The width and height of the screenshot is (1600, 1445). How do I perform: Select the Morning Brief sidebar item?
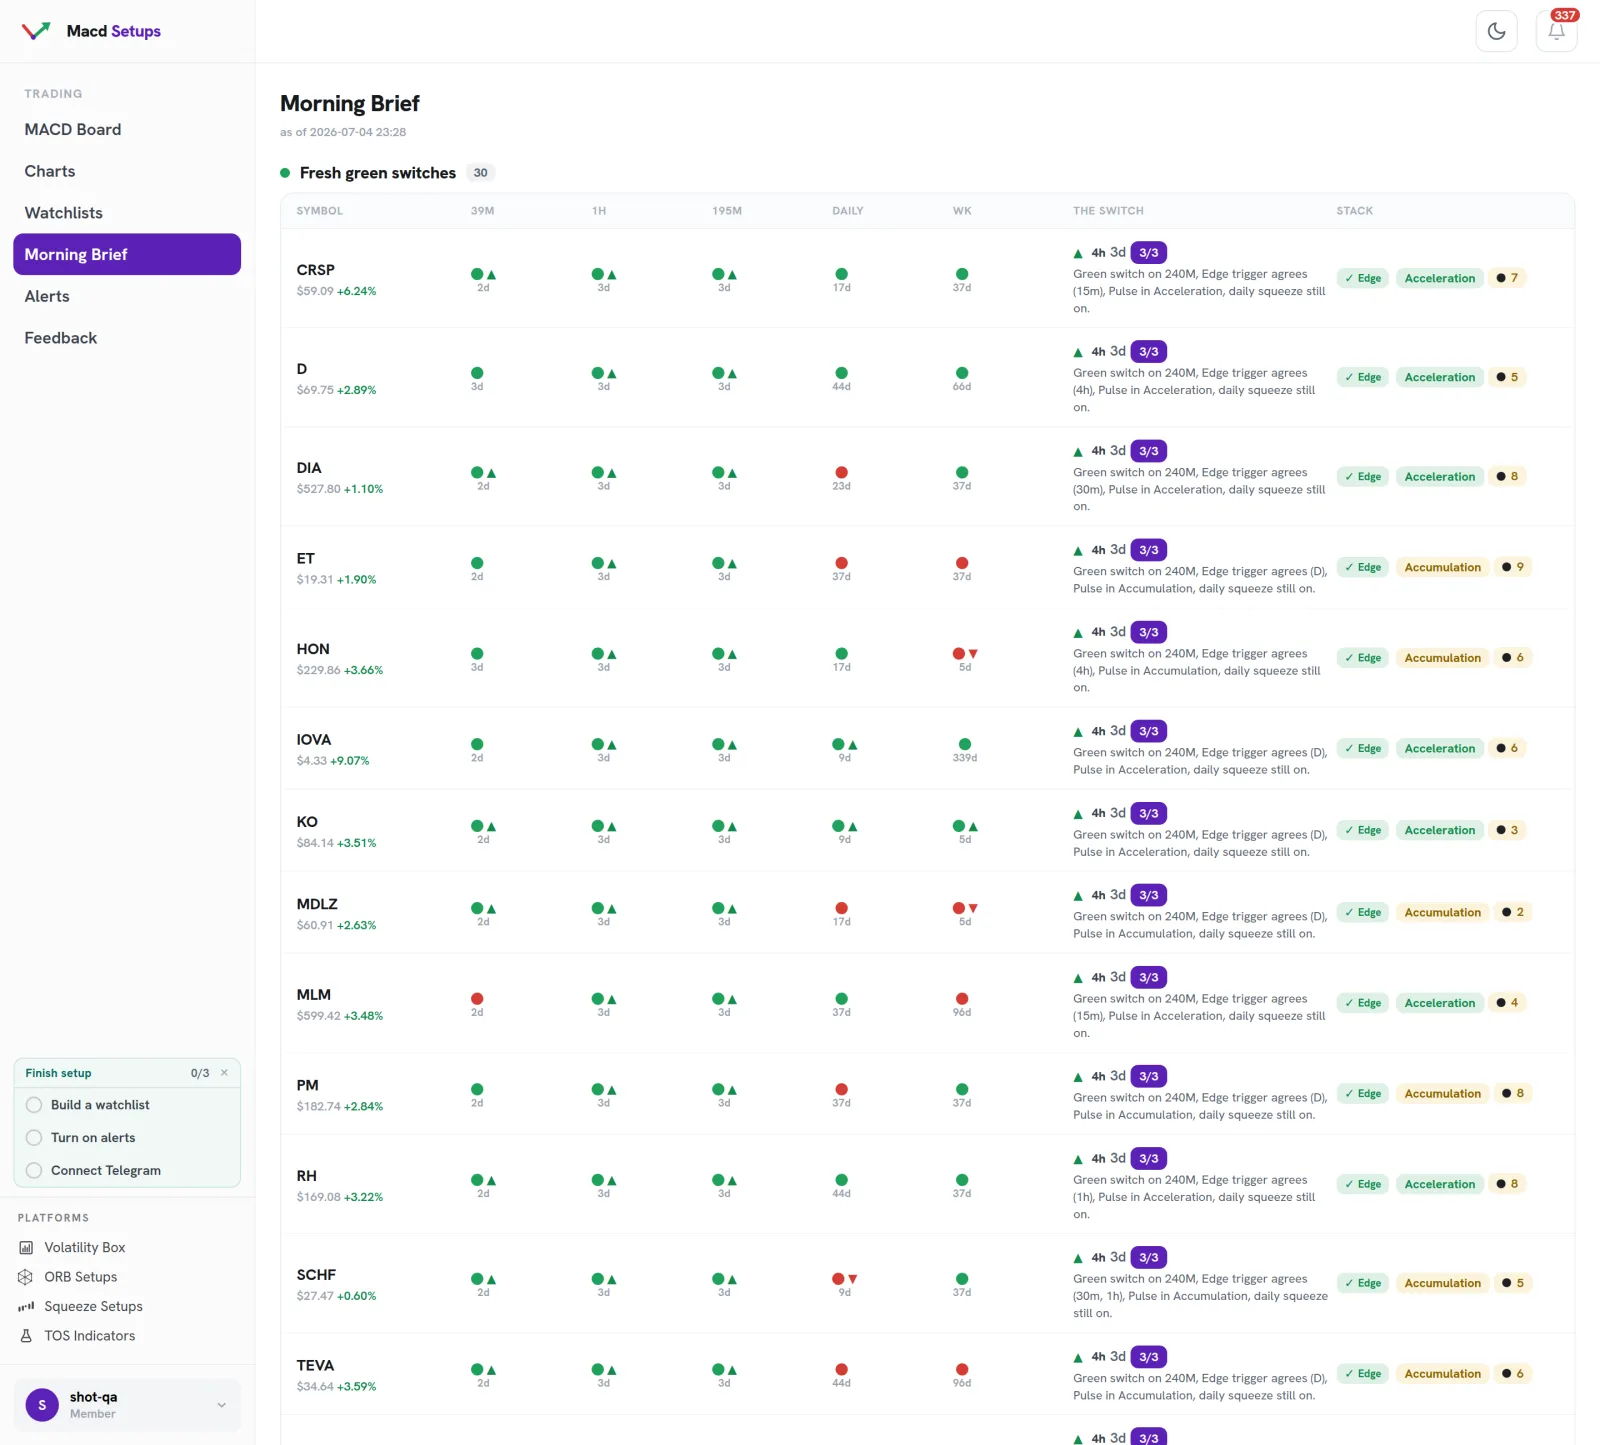[127, 254]
